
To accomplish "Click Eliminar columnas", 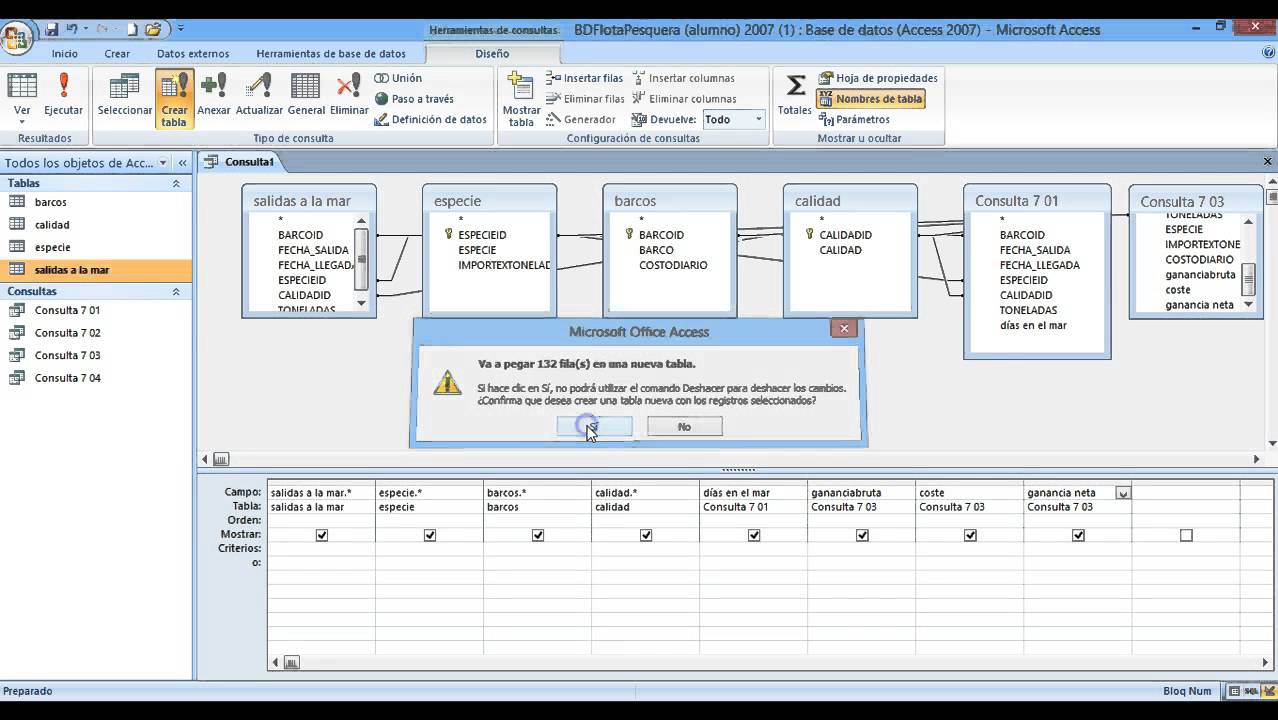I will (x=684, y=99).
